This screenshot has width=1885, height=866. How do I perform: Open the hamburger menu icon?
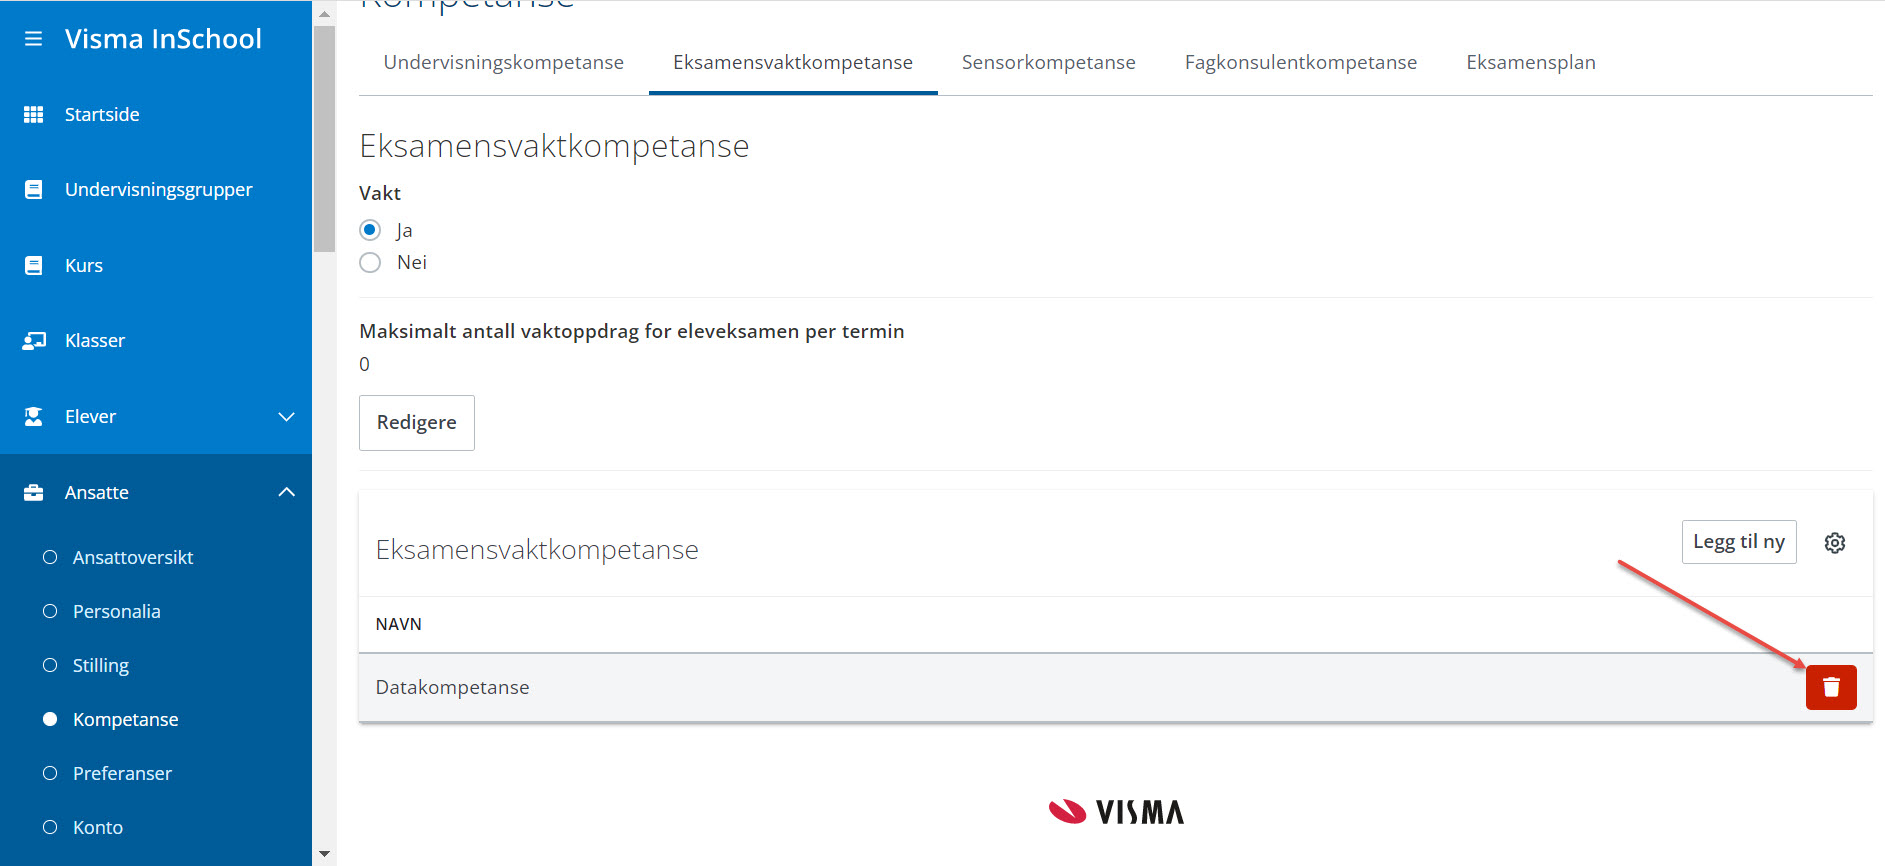pyautogui.click(x=33, y=39)
